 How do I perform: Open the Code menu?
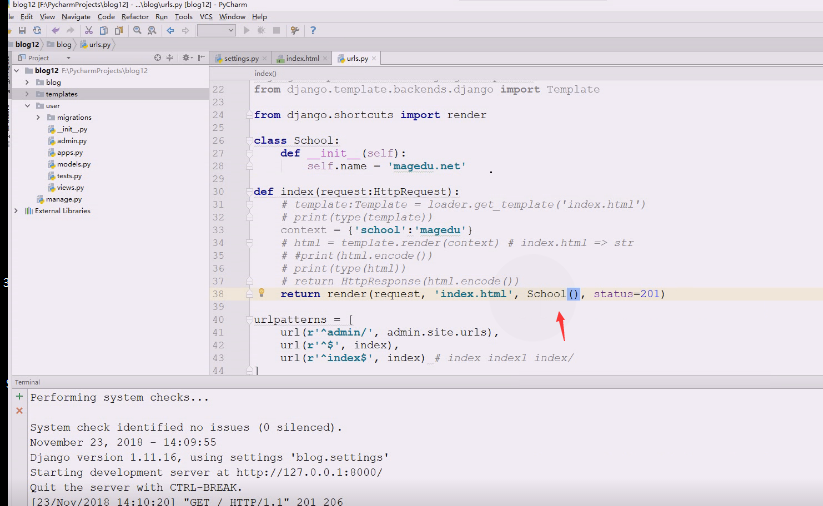pos(106,17)
